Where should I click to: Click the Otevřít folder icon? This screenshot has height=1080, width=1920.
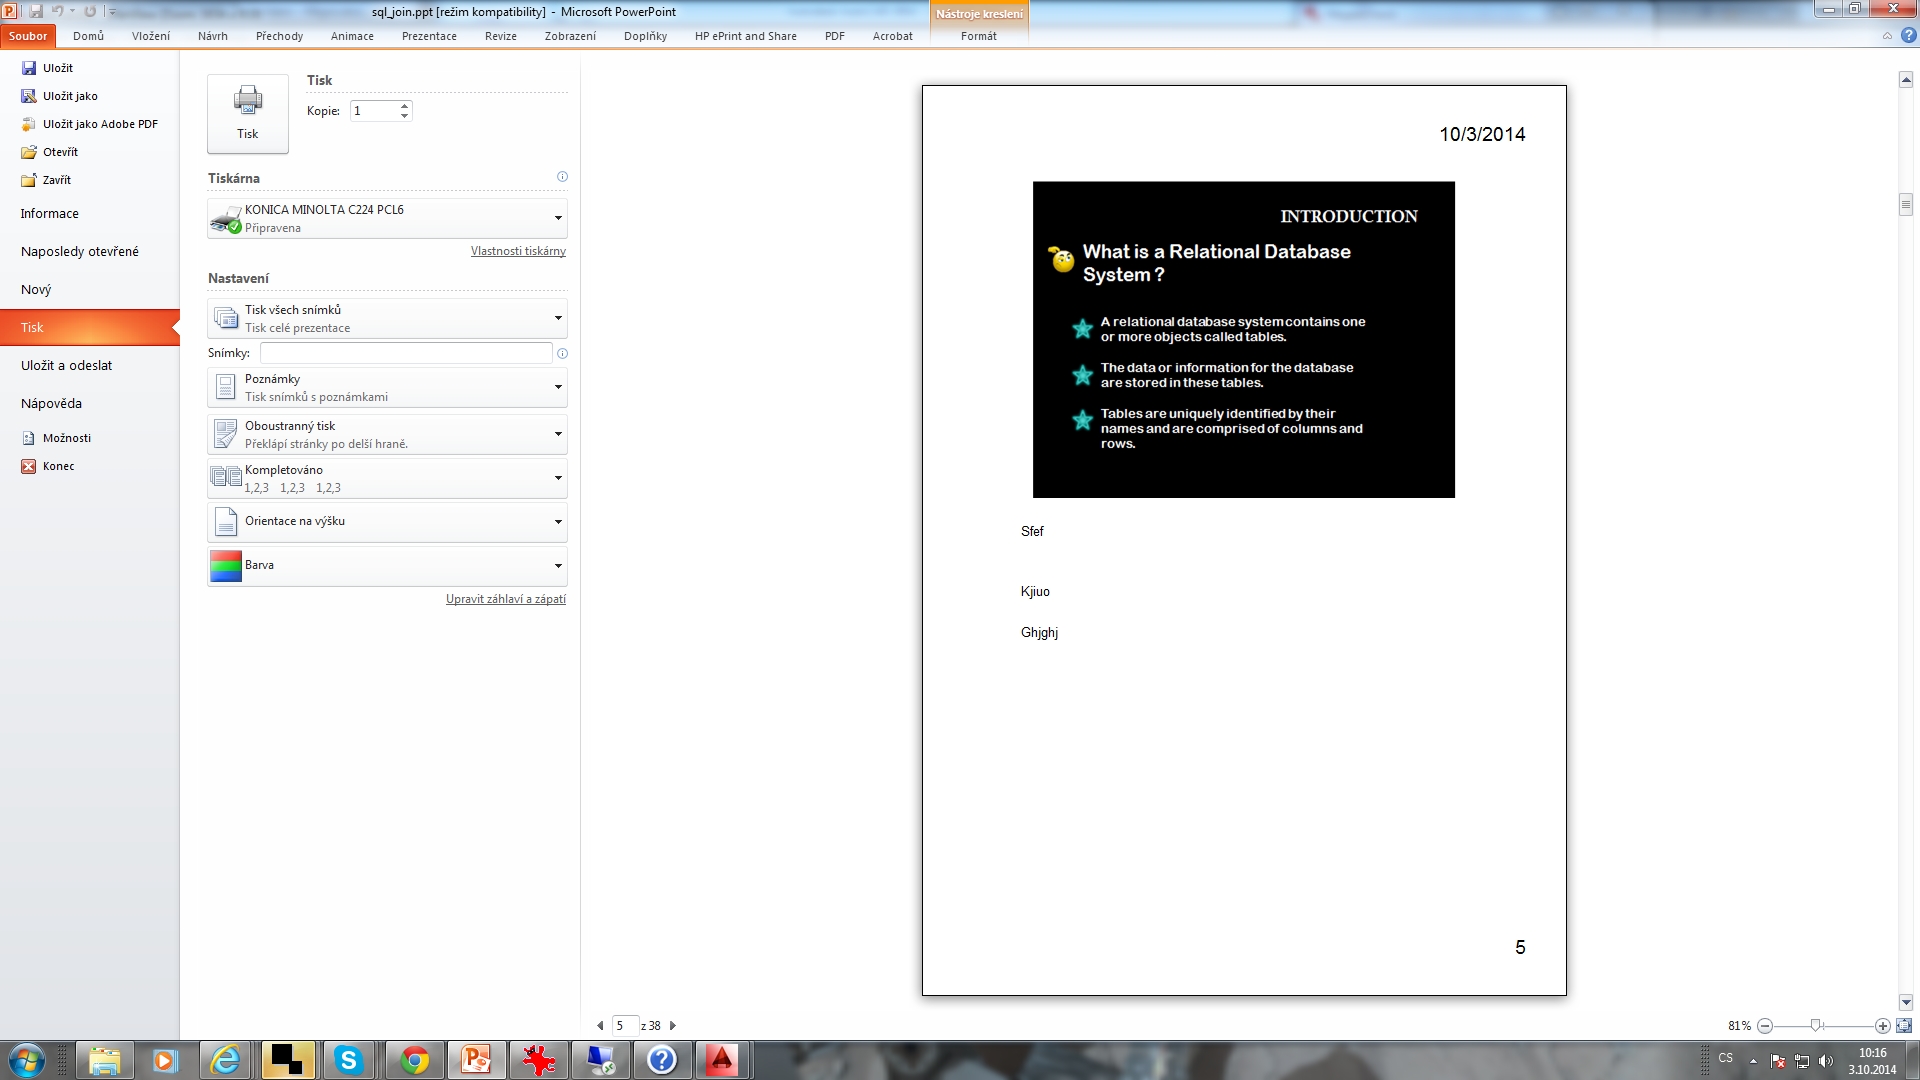[x=29, y=152]
